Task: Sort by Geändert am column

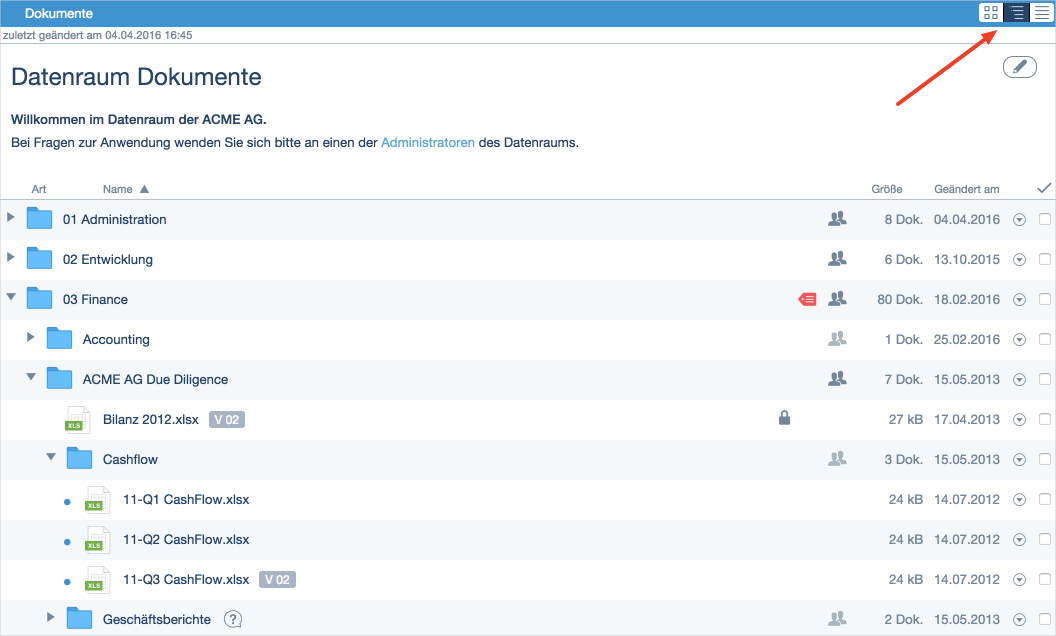Action: coord(966,189)
